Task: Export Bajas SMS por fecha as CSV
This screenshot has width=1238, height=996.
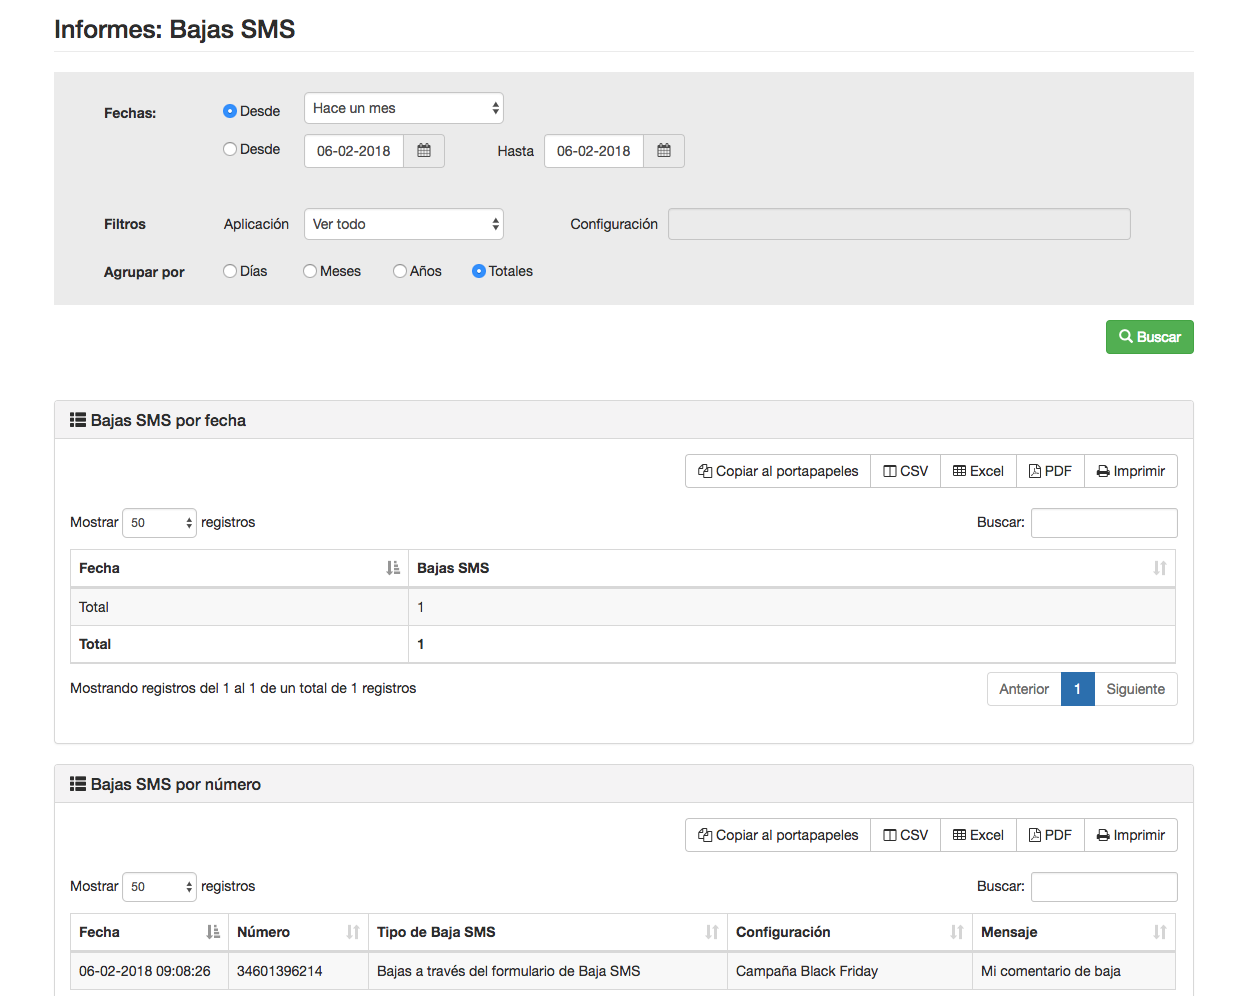Action: tap(905, 471)
